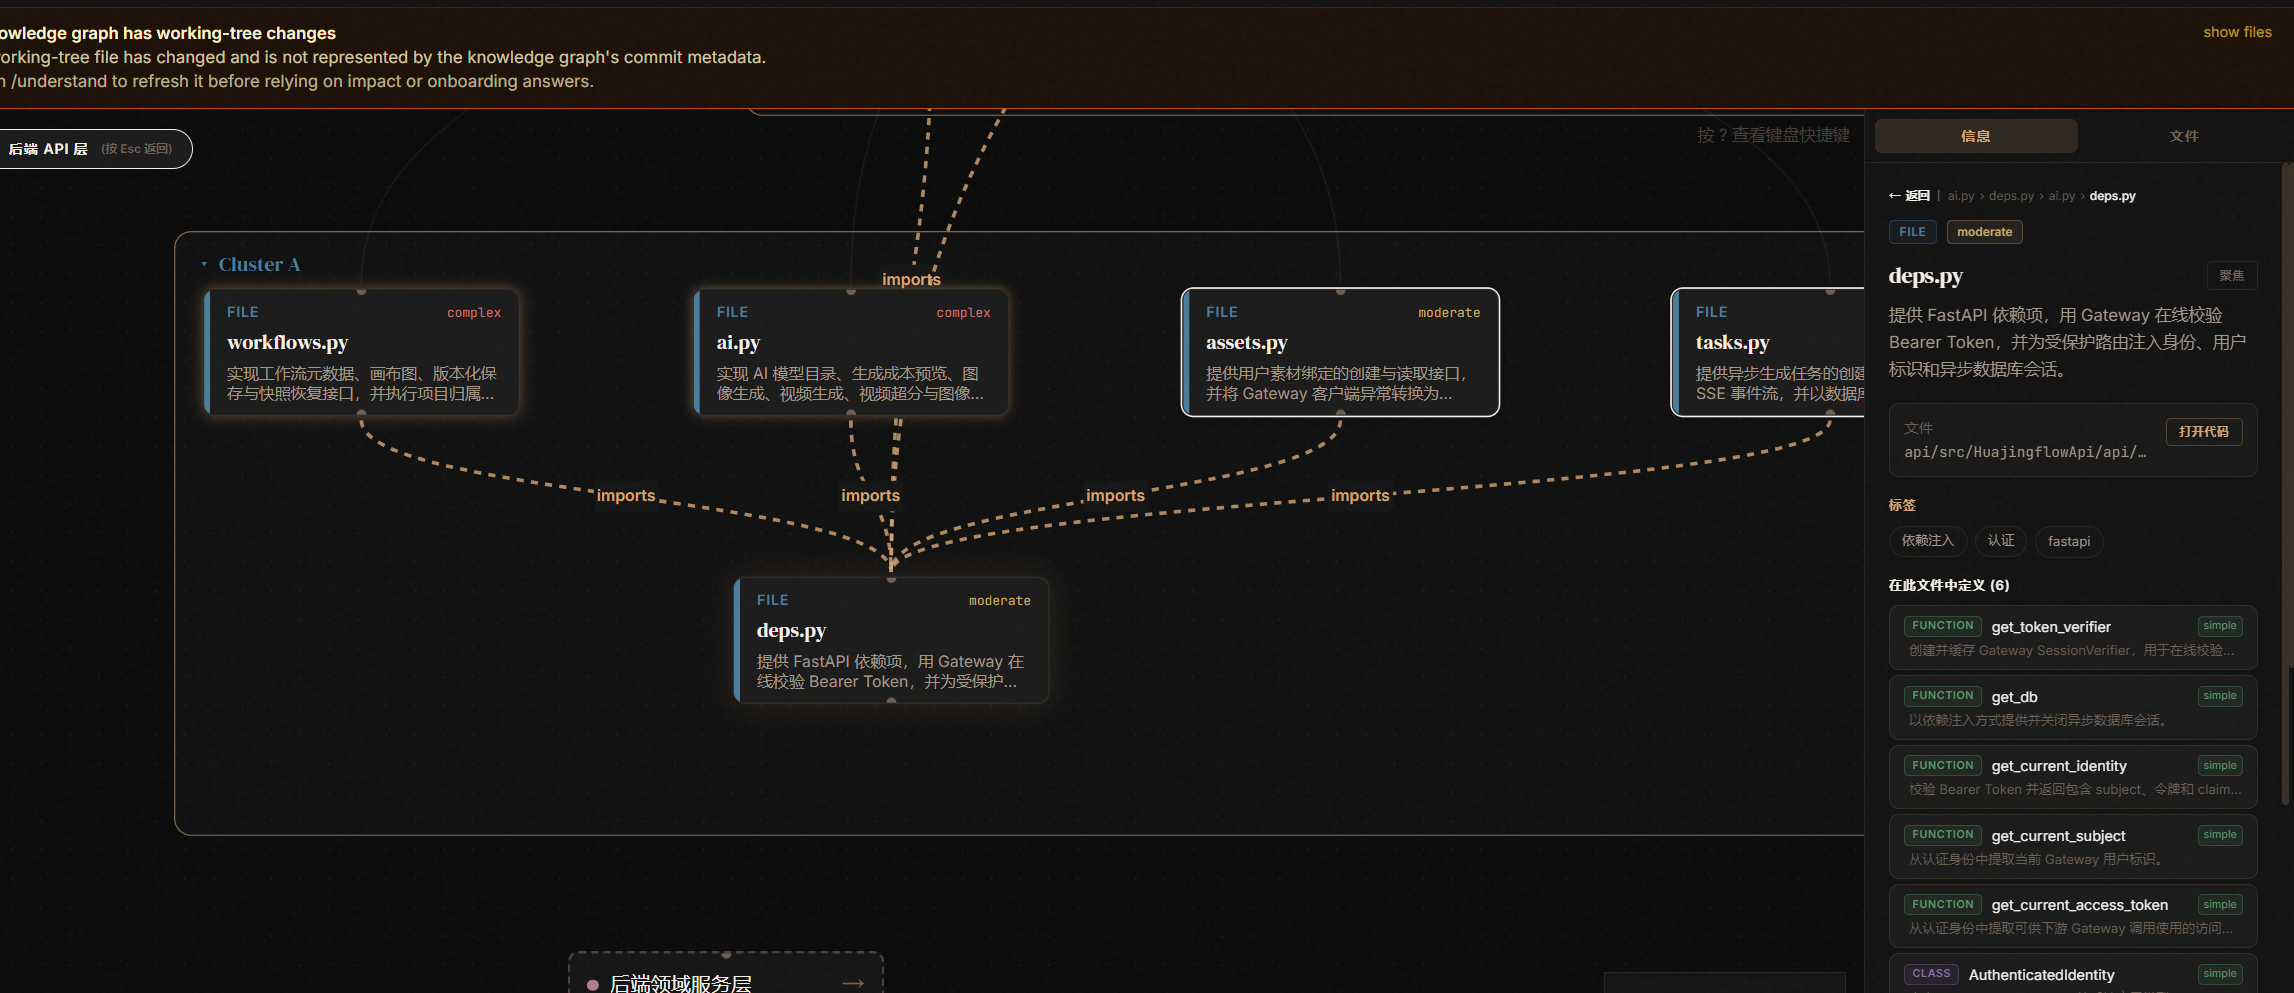Select the tasks.py file node

(1768, 352)
